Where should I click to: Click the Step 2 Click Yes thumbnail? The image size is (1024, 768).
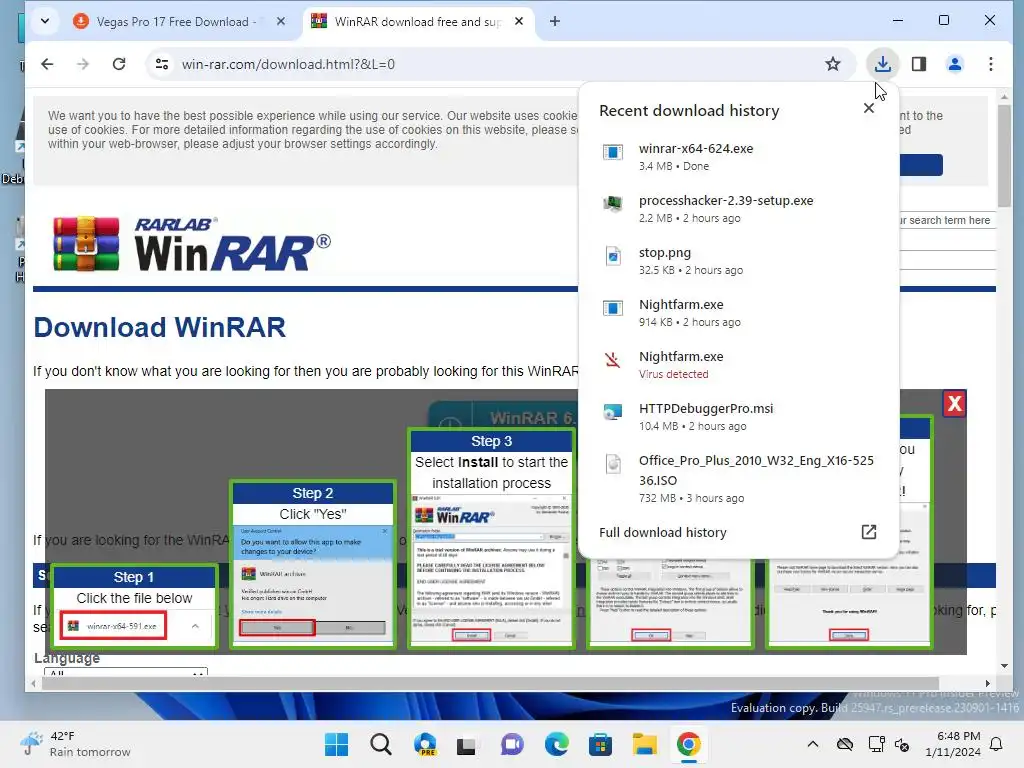(313, 564)
